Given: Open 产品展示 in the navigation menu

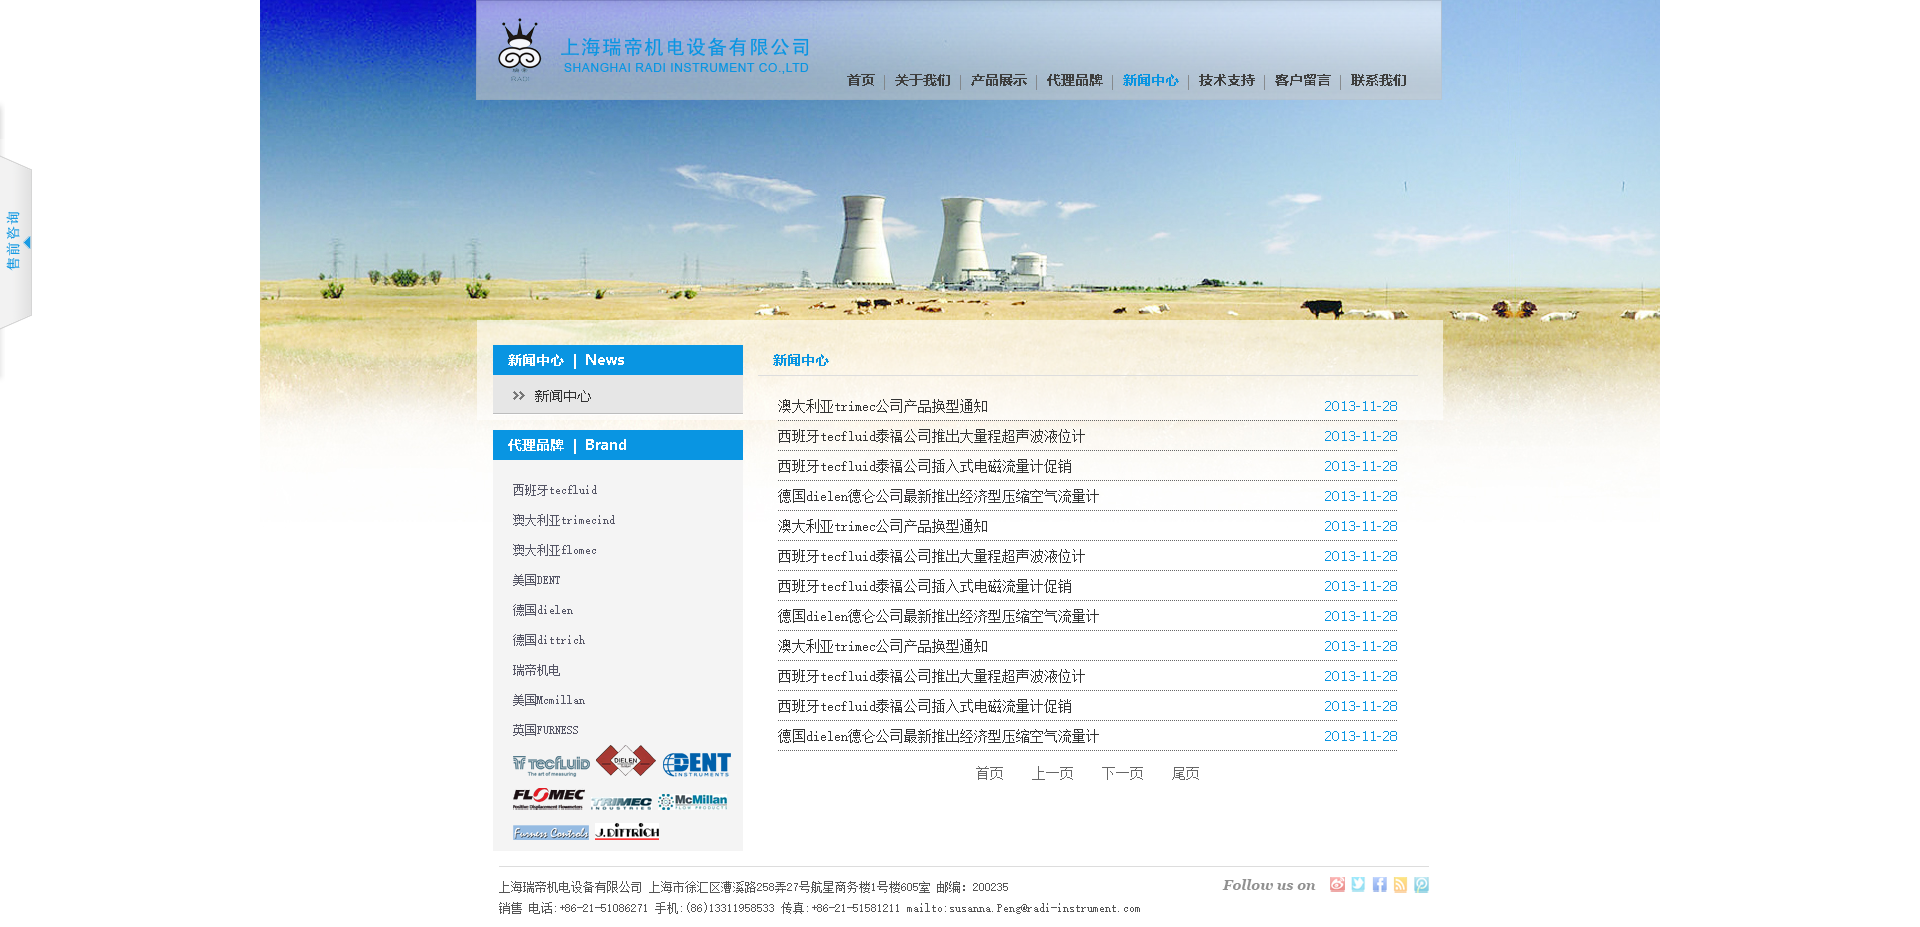Looking at the screenshot, I should pyautogui.click(x=998, y=81).
